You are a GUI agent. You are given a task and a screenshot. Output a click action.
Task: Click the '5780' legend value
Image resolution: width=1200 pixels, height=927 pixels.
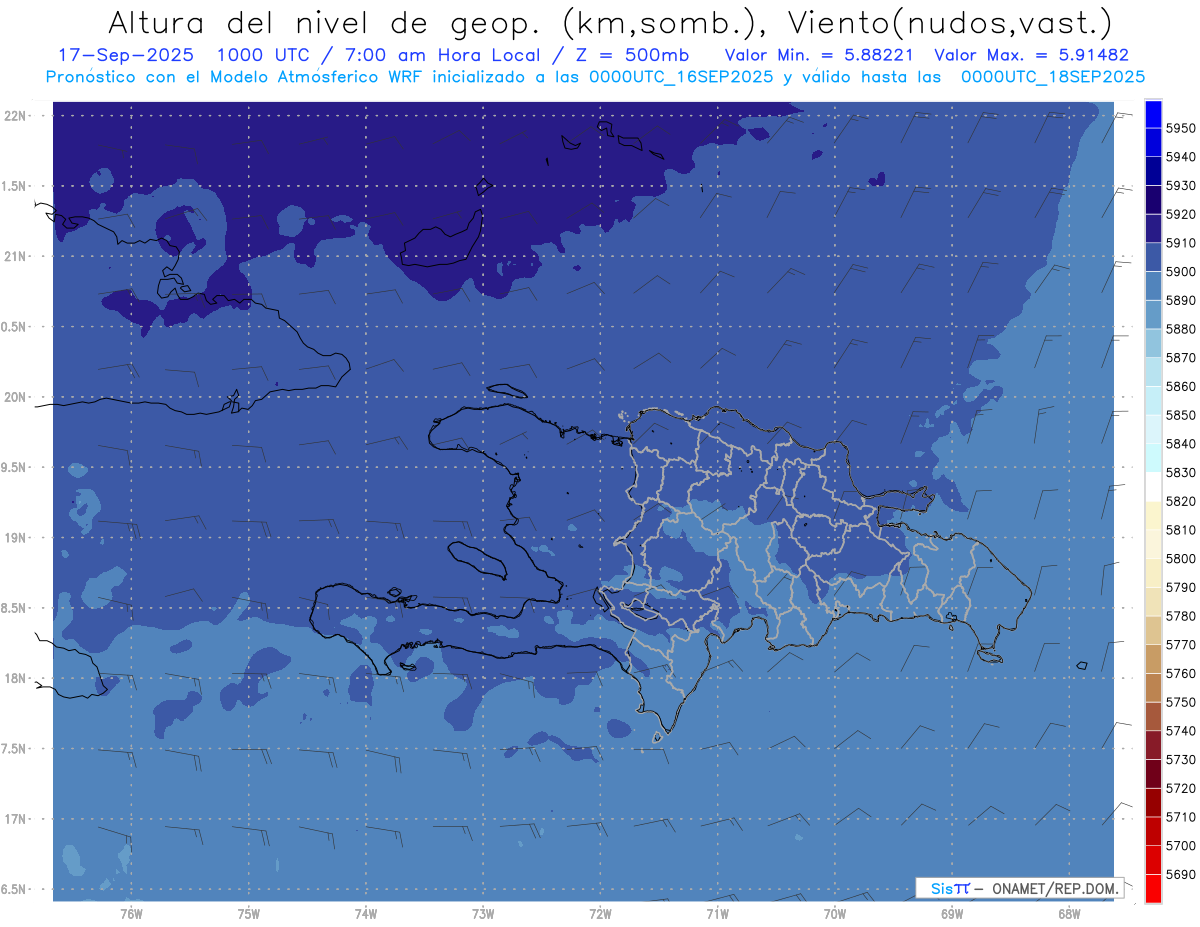click(1180, 616)
